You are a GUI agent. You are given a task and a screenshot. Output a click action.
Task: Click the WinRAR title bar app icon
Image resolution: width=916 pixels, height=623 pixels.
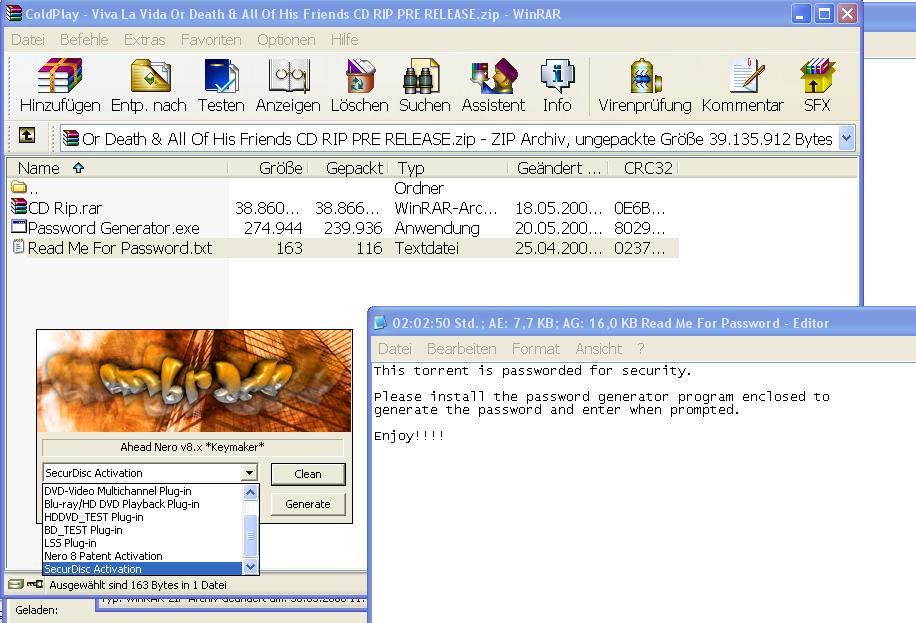[x=15, y=13]
